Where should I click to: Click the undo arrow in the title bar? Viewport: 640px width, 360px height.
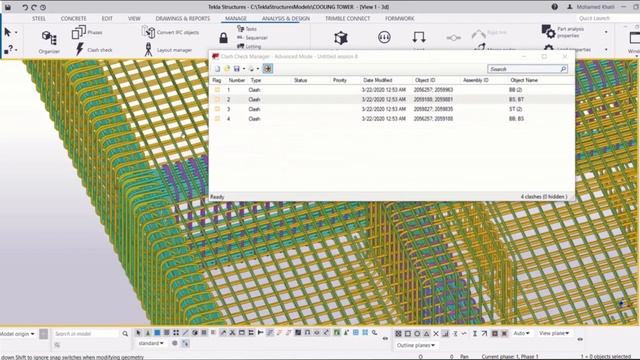pos(25,7)
